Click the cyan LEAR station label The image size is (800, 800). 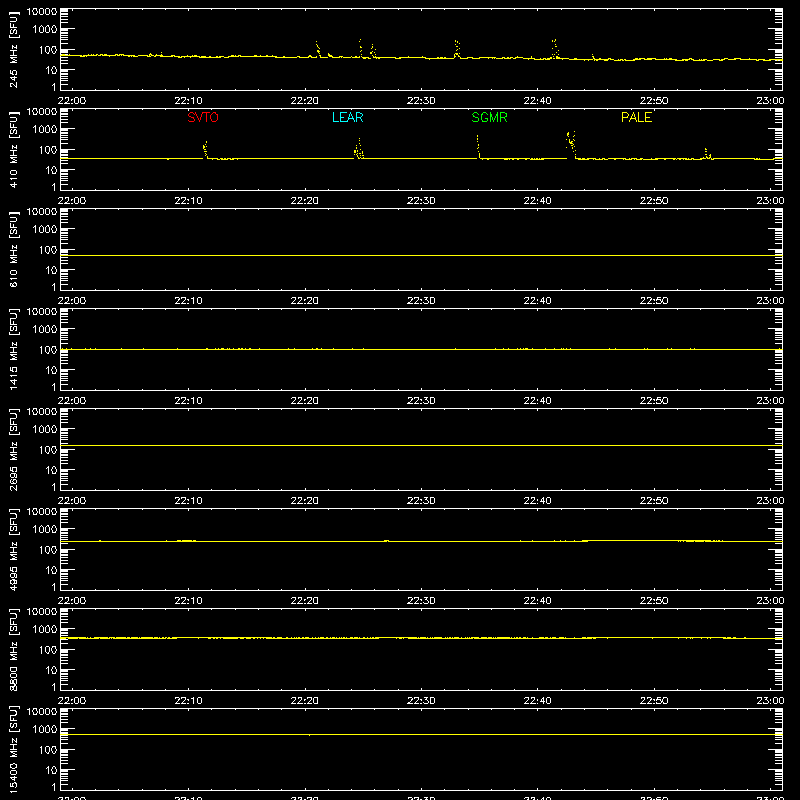347,117
